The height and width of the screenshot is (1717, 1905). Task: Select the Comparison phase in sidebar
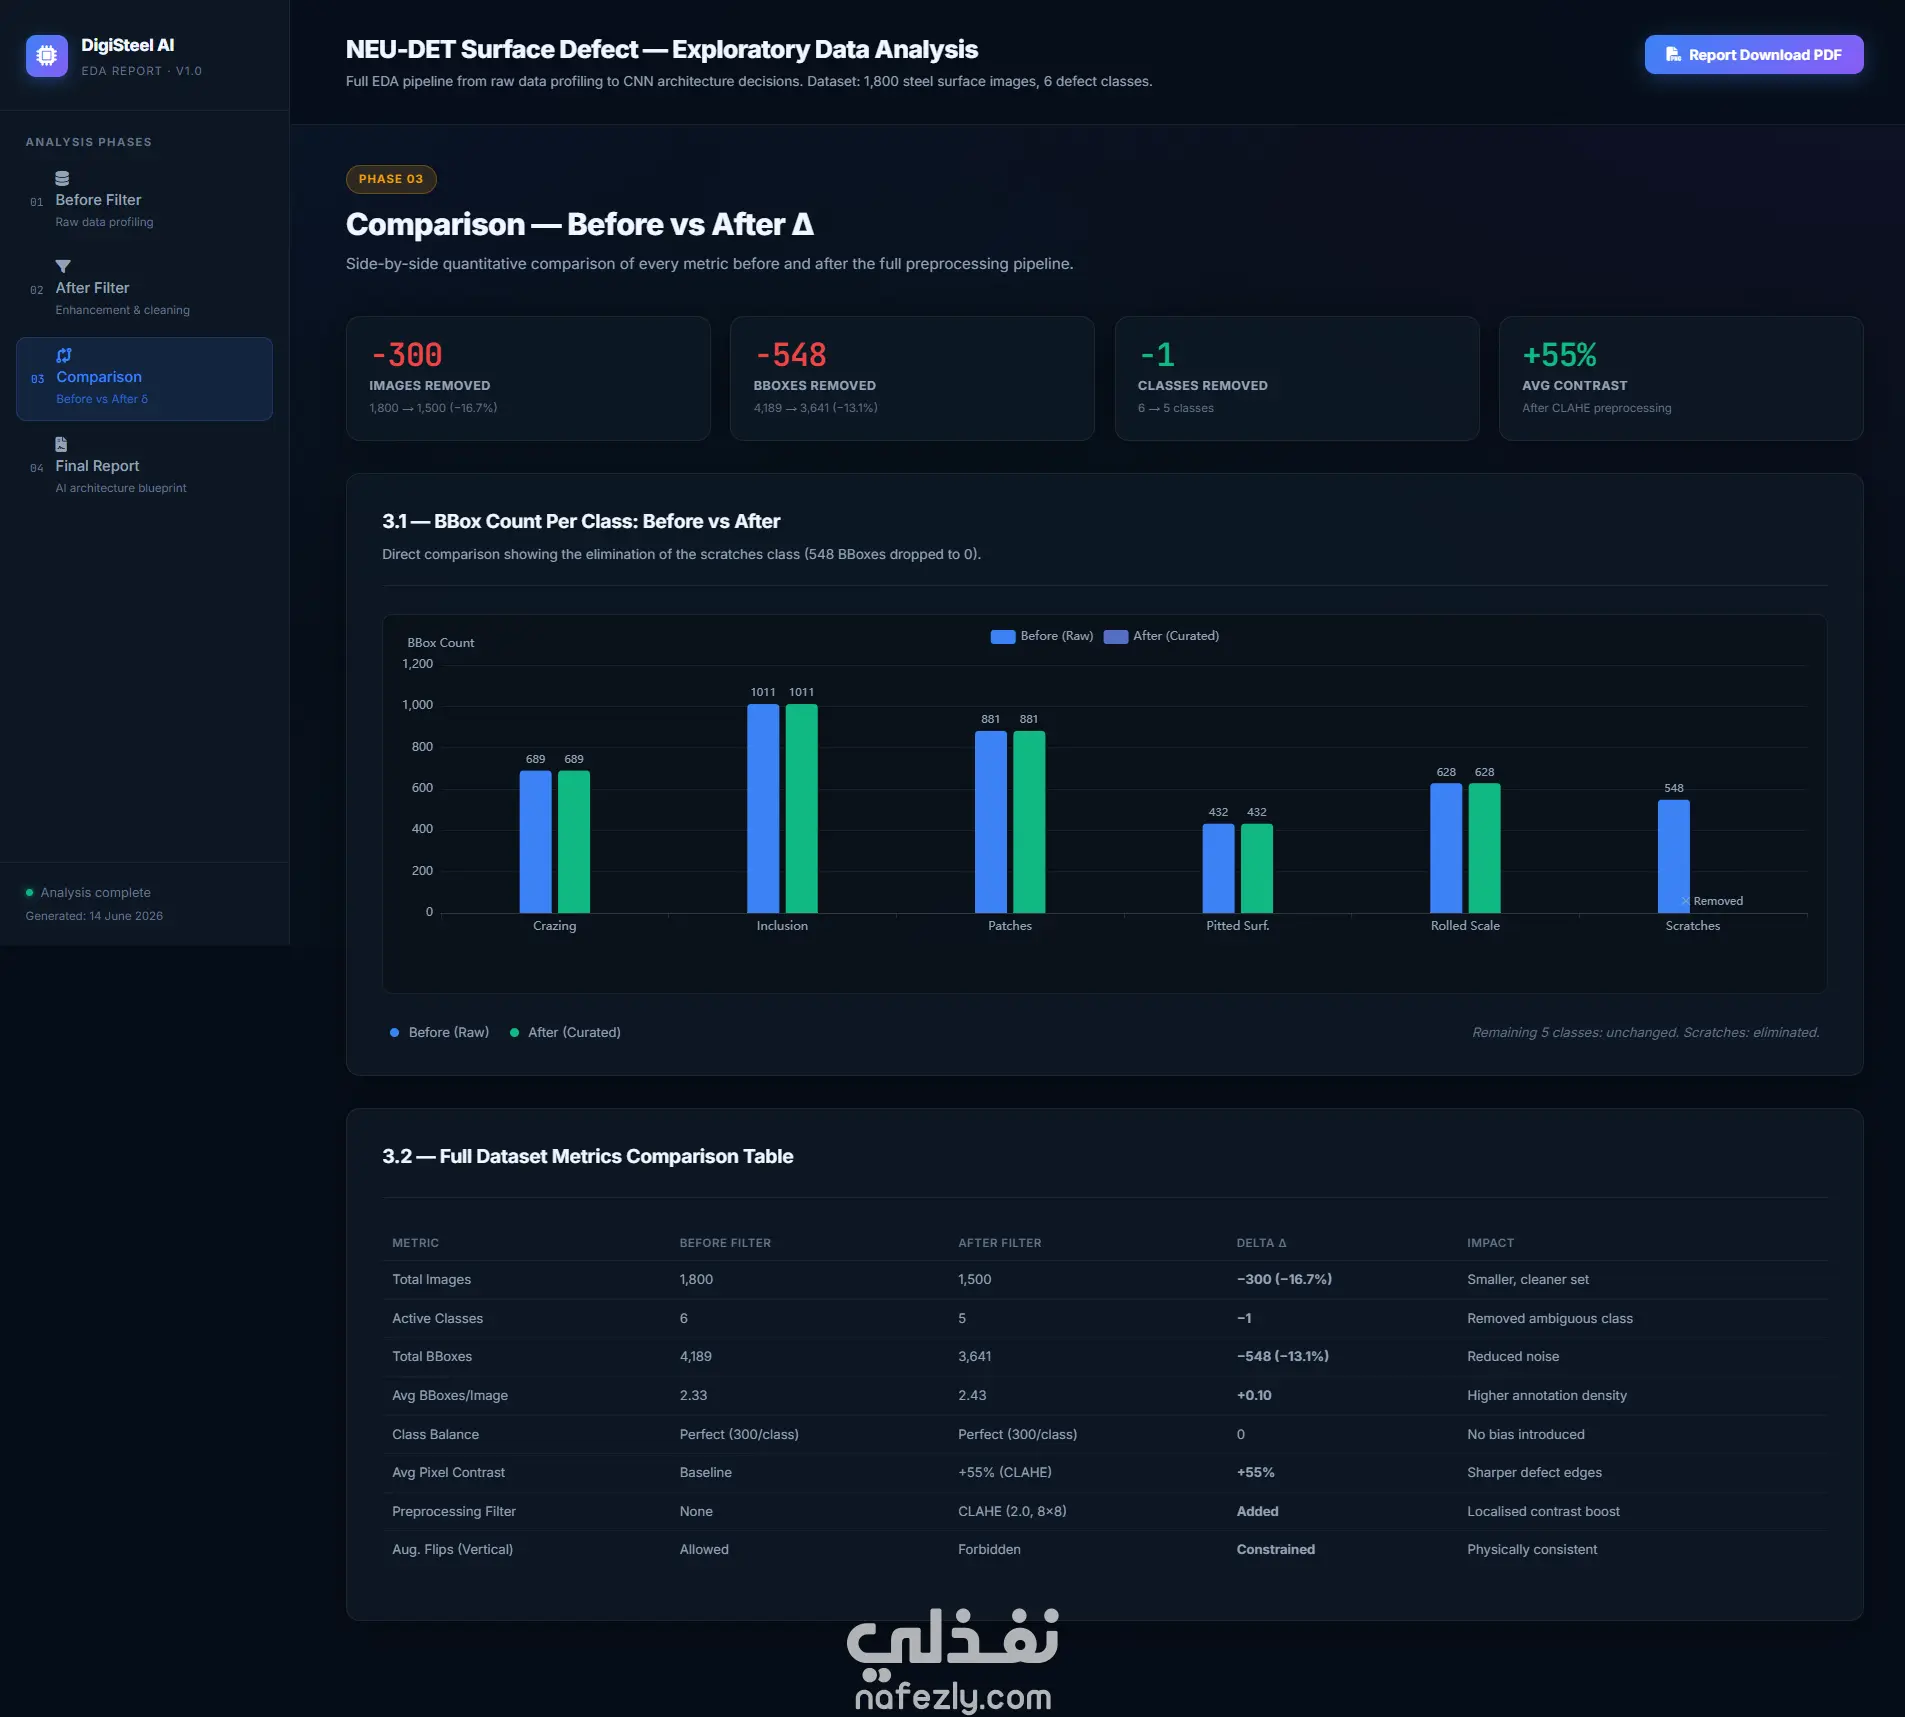coord(144,378)
